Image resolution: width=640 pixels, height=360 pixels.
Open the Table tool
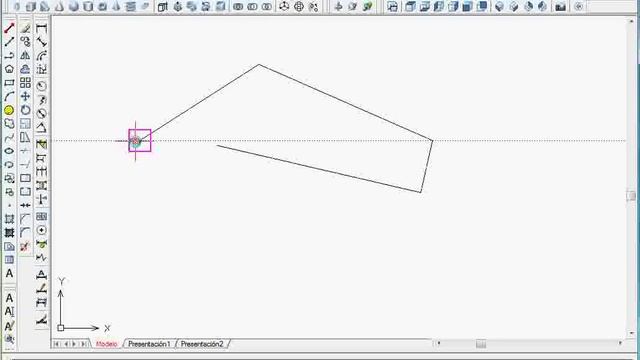pyautogui.click(x=9, y=260)
